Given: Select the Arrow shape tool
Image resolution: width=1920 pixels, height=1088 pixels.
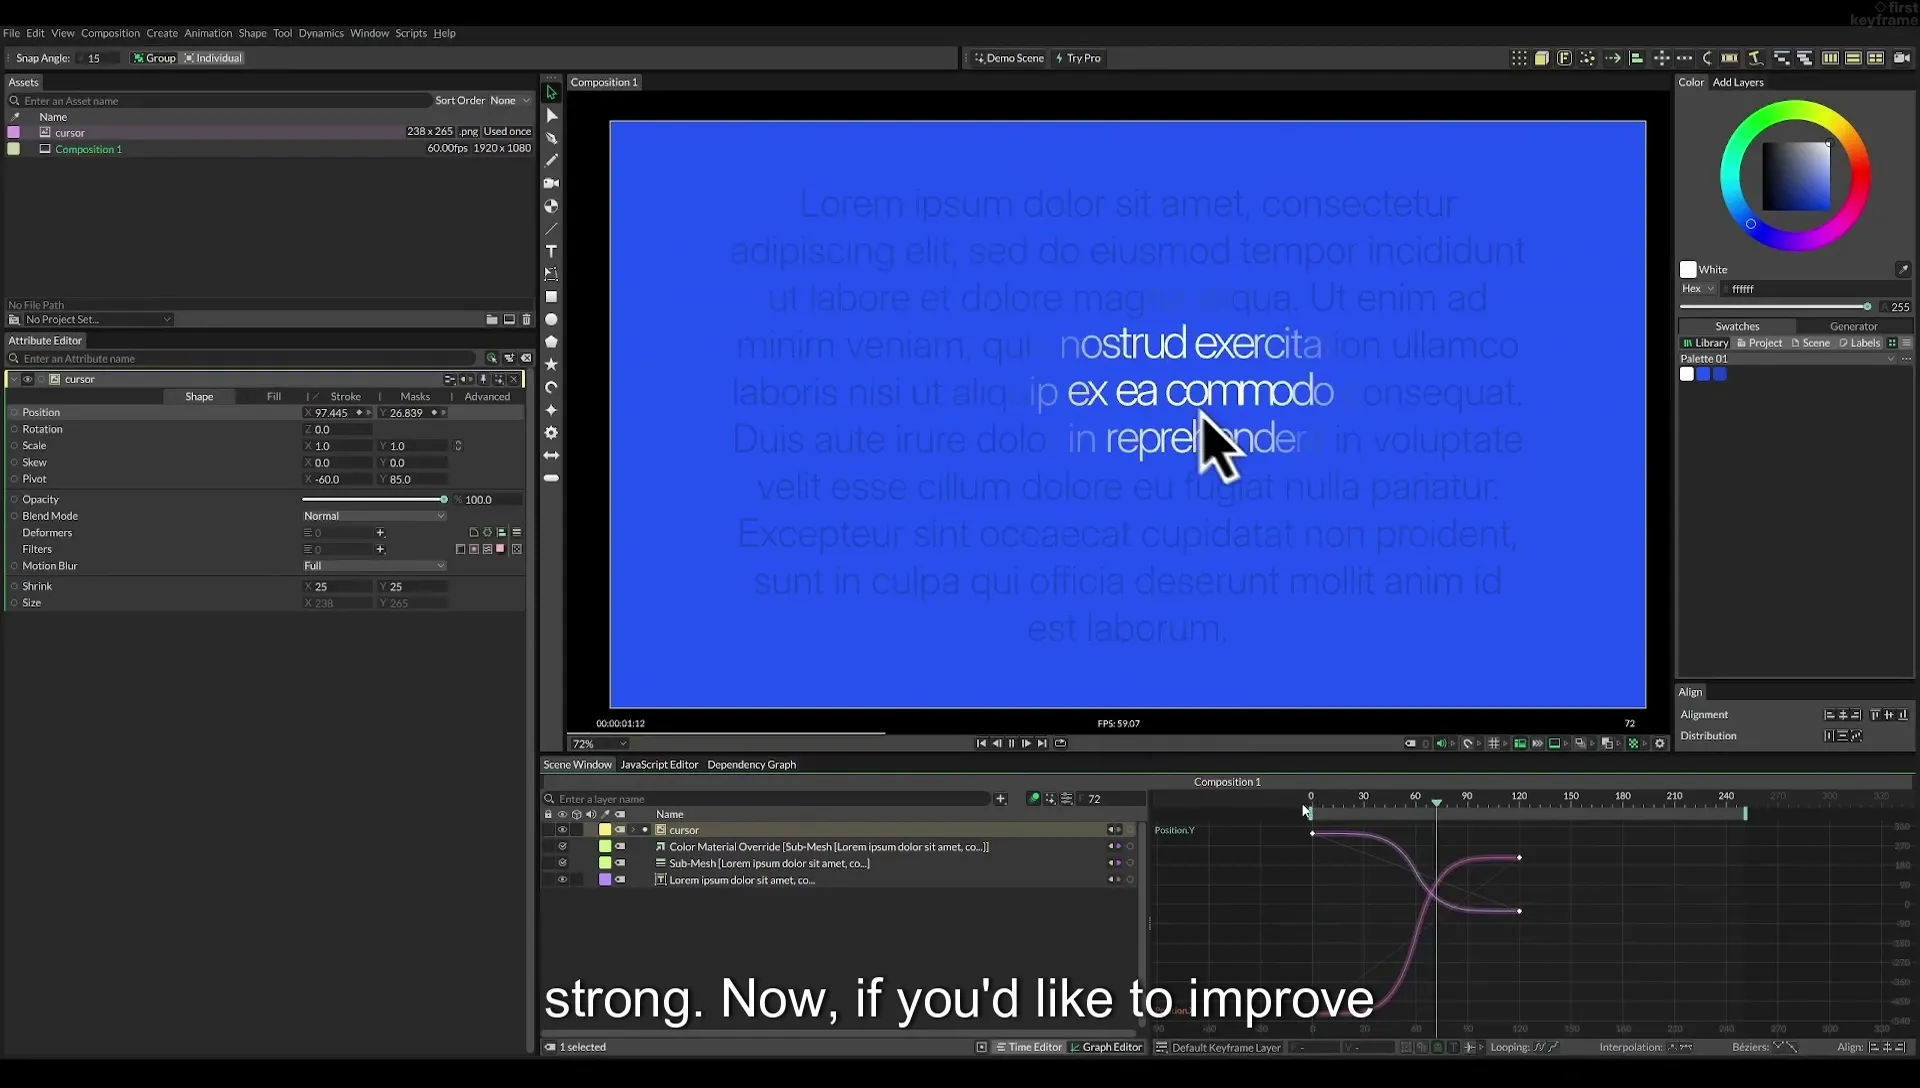Looking at the screenshot, I should pyautogui.click(x=551, y=455).
